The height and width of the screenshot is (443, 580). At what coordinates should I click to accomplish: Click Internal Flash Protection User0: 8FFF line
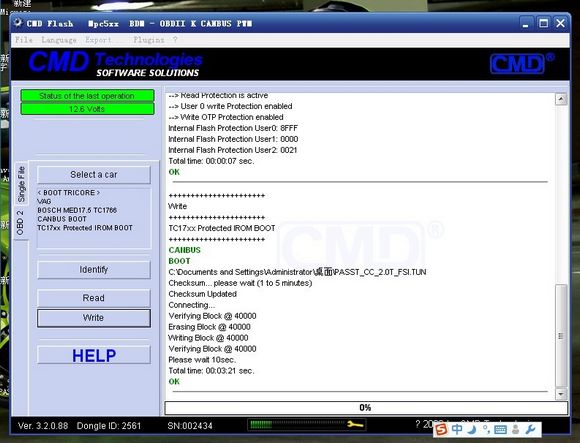[x=233, y=128]
